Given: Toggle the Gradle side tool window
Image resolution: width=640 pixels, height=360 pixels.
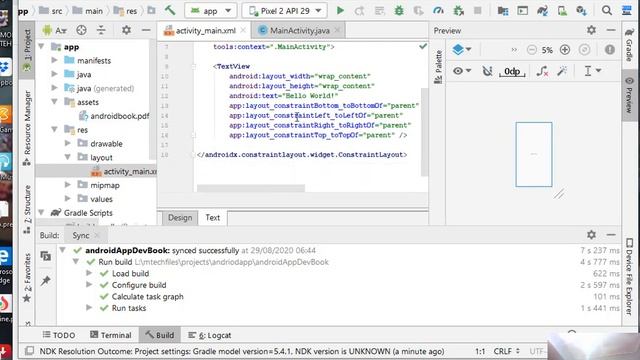Looking at the screenshot, I should [630, 44].
